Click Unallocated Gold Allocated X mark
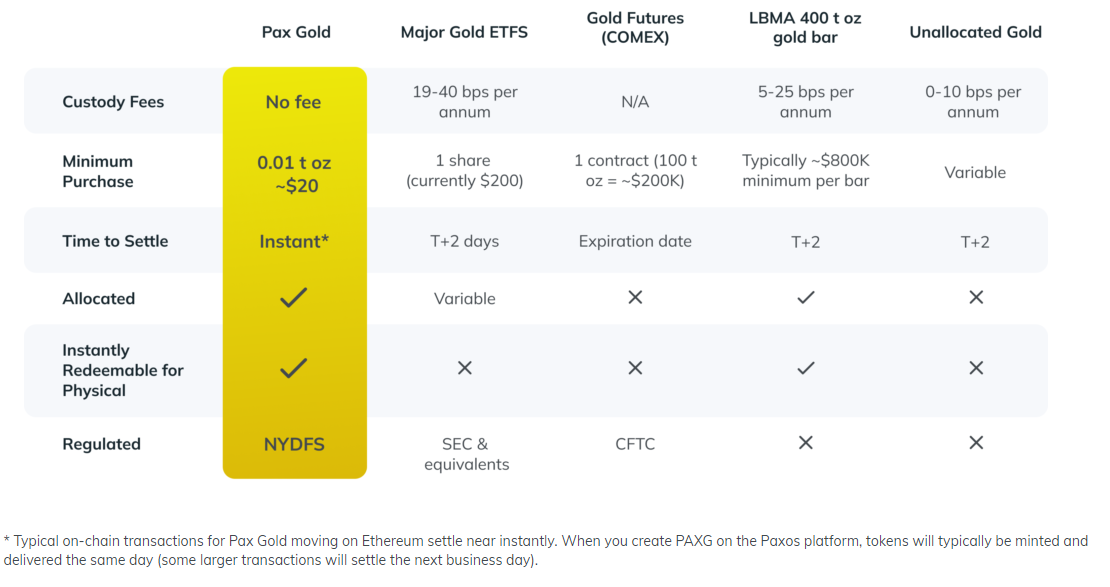This screenshot has width=1110, height=587. 976,298
